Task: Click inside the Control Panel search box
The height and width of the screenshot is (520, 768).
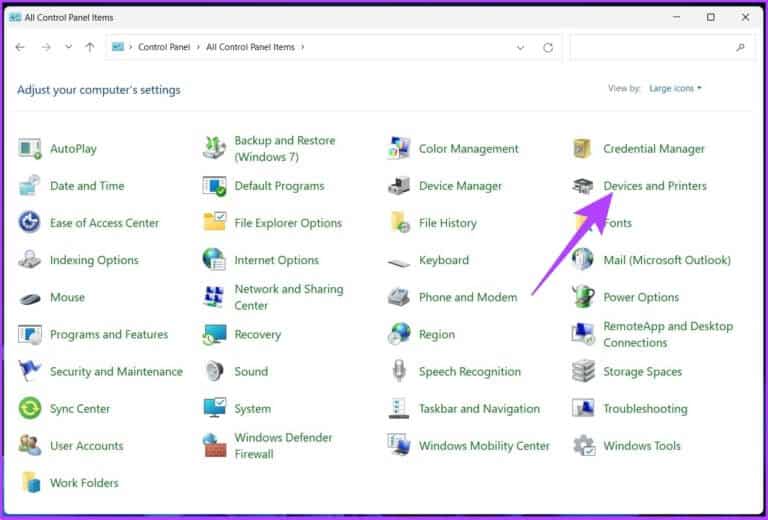Action: click(x=662, y=47)
